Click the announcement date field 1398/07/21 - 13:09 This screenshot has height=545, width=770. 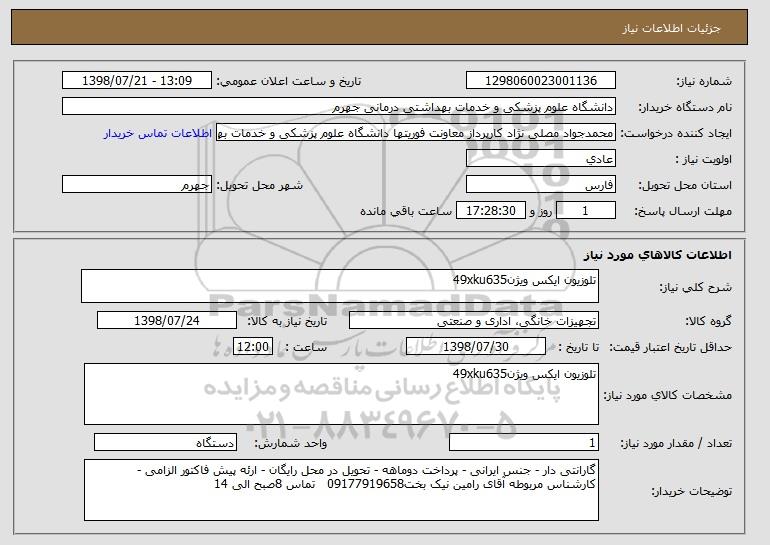point(137,81)
